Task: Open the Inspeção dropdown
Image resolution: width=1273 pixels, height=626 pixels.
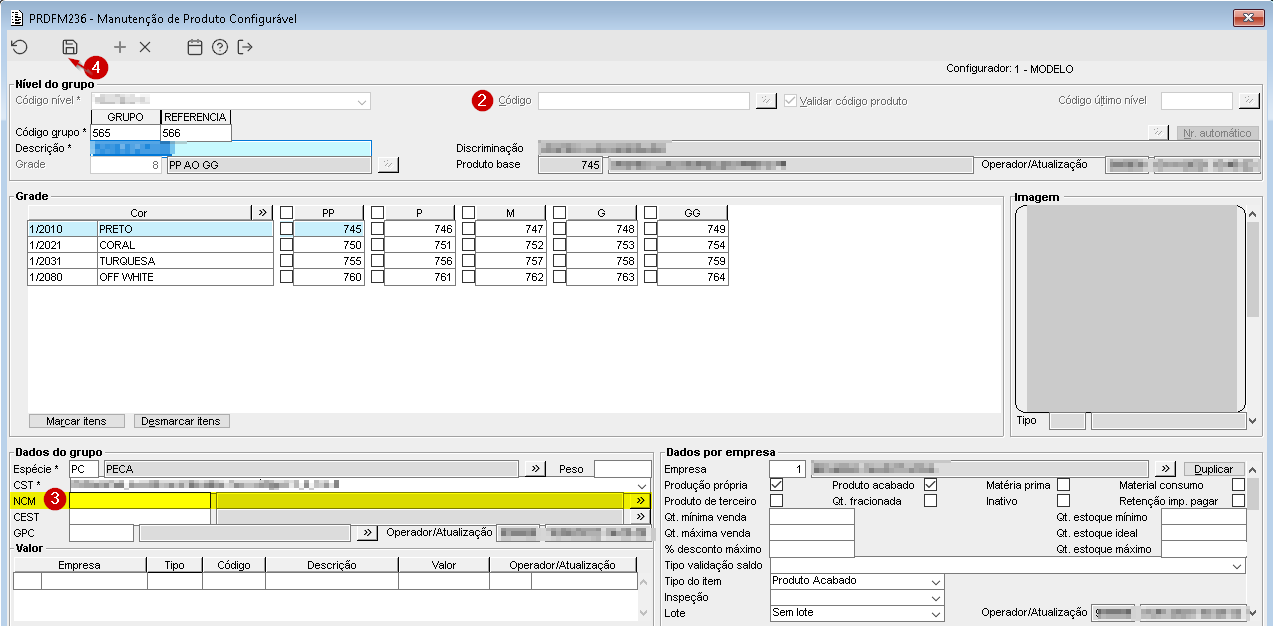Action: point(936,597)
